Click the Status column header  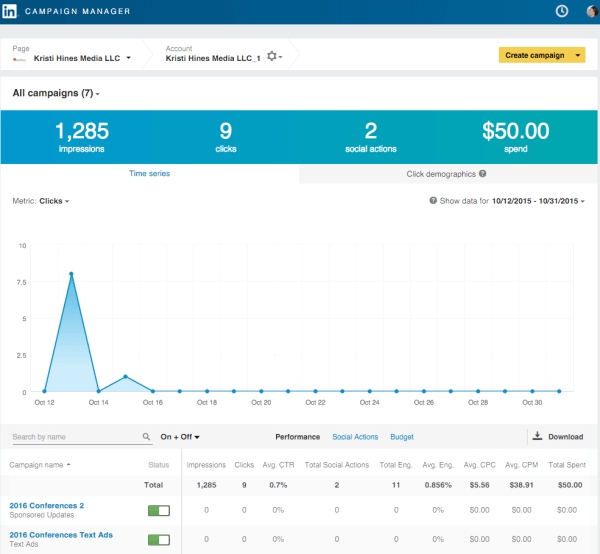point(158,465)
